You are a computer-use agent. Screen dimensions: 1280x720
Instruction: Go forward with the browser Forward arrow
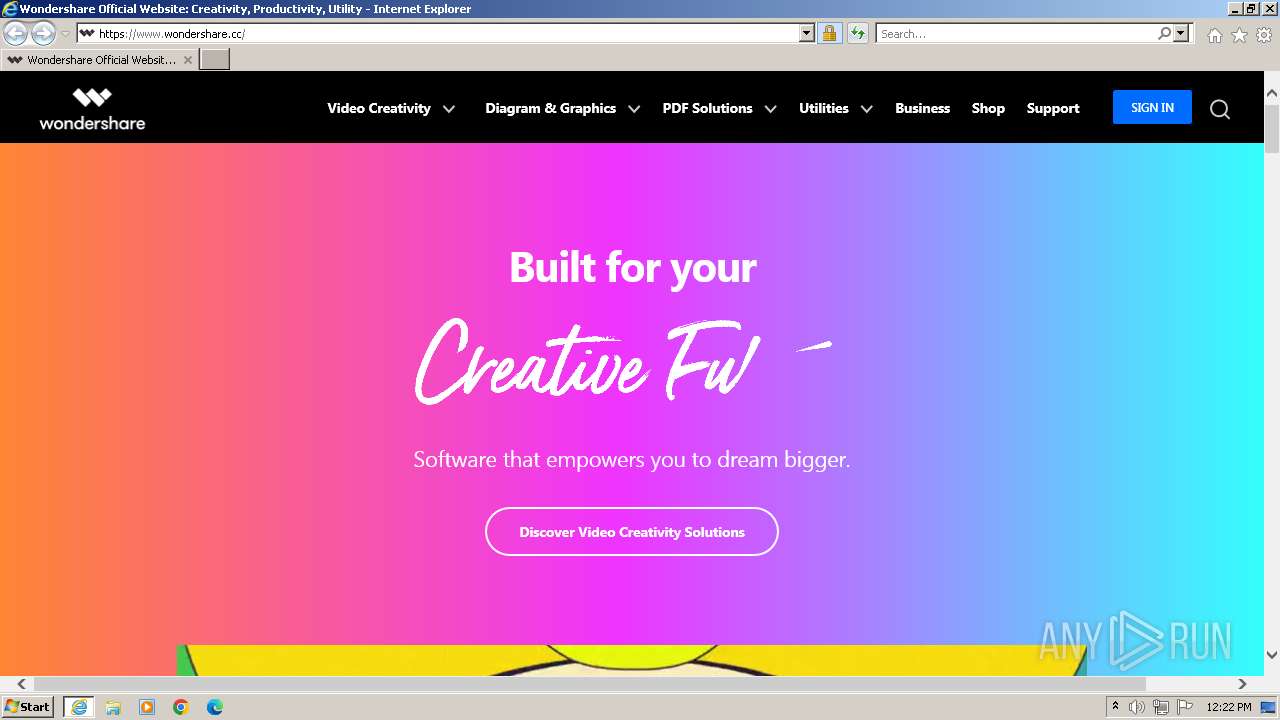coord(43,33)
